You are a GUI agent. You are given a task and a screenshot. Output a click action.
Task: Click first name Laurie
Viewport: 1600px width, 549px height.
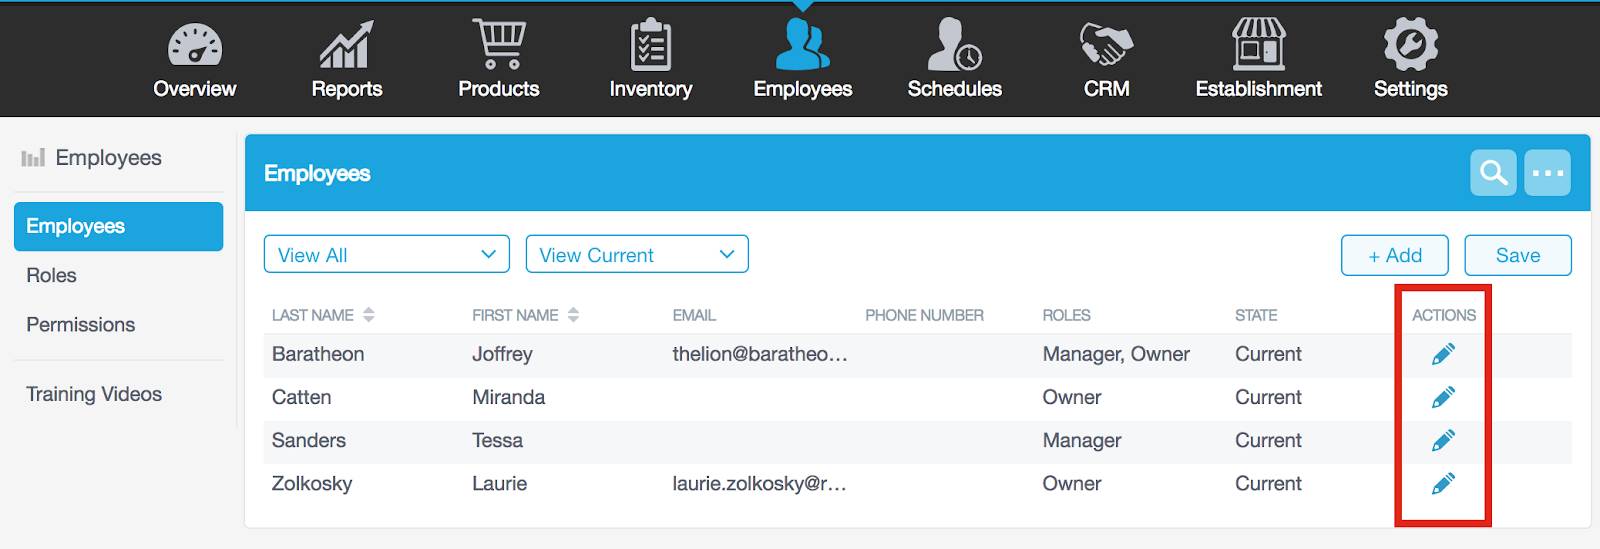[499, 484]
